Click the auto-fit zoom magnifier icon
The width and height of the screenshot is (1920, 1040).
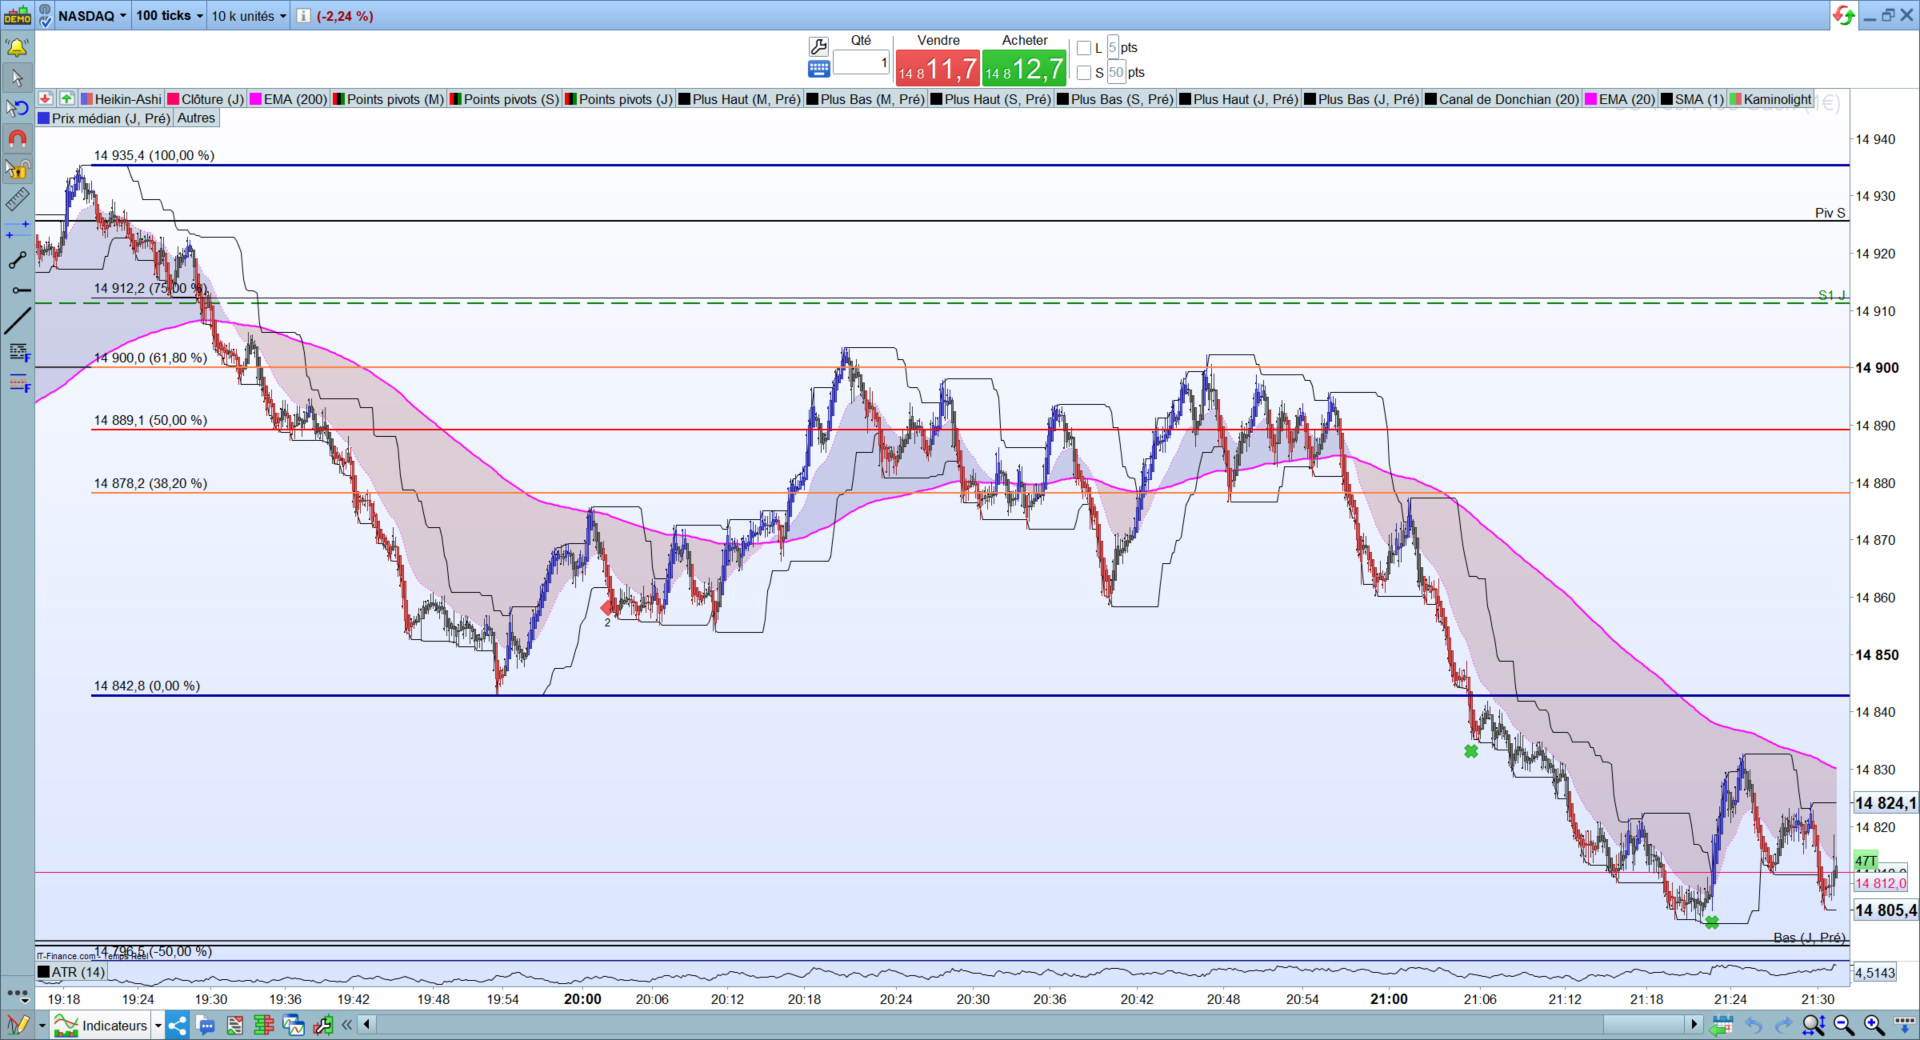1813,1025
